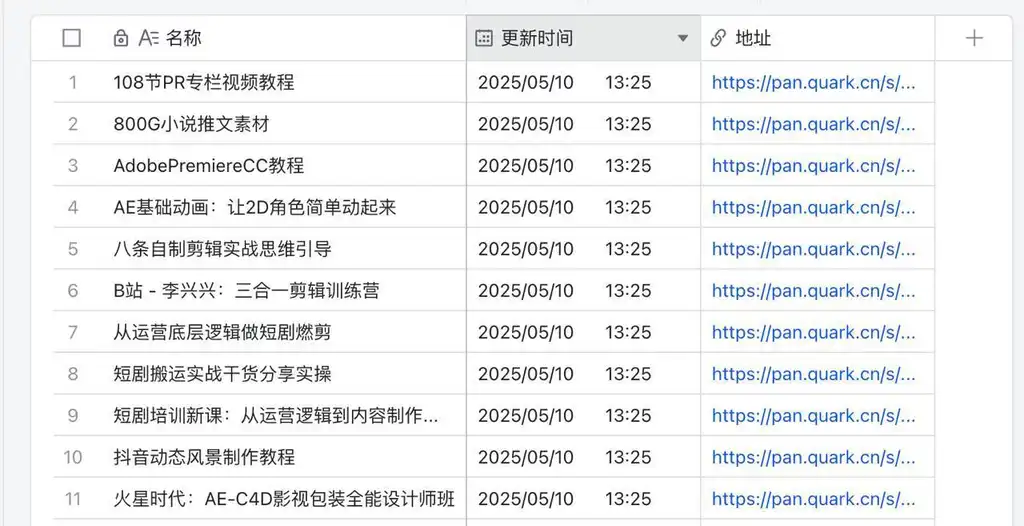Open link for 108节PR专栏视频教程
This screenshot has width=1024, height=526.
tap(814, 82)
